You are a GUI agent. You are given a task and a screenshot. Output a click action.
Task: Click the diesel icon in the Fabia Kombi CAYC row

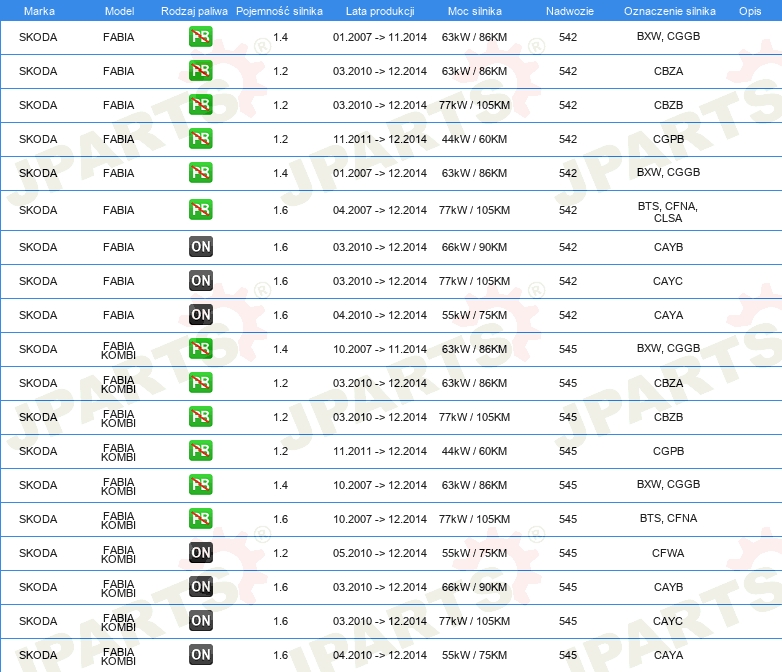click(x=200, y=620)
